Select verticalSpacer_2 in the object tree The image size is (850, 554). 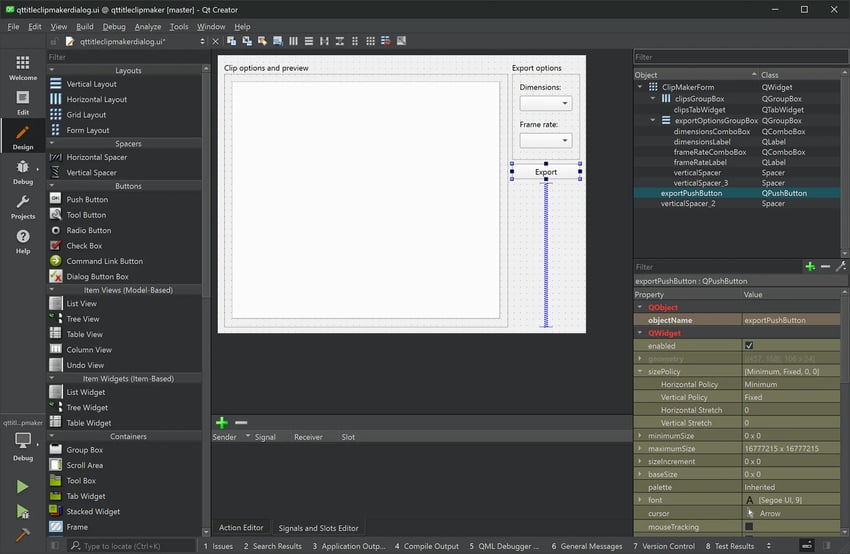click(693, 204)
